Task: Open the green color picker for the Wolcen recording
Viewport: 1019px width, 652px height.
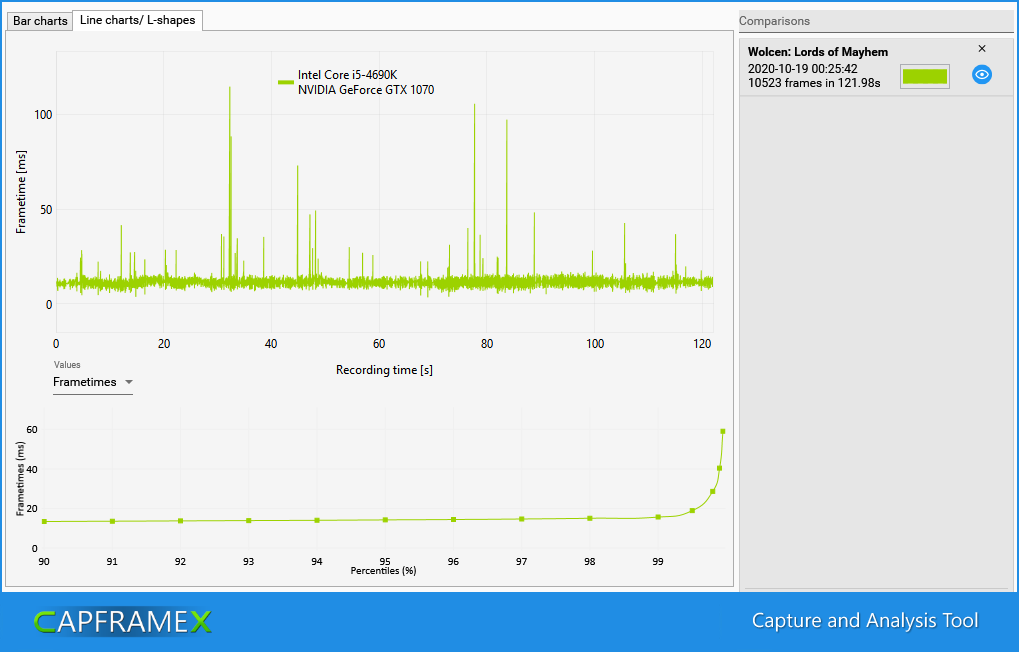Action: coord(924,77)
